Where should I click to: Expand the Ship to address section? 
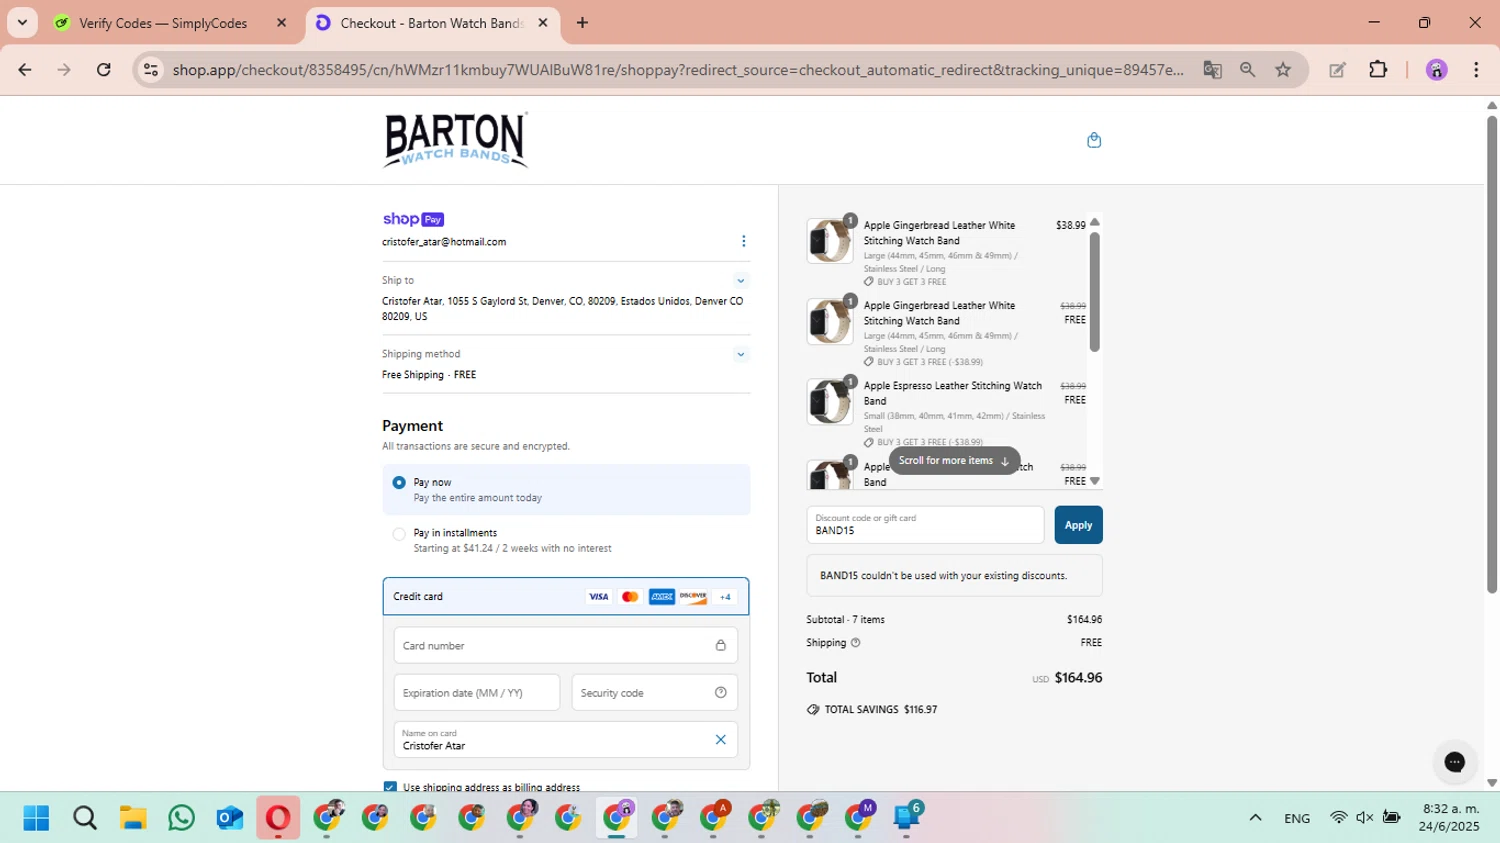[741, 281]
